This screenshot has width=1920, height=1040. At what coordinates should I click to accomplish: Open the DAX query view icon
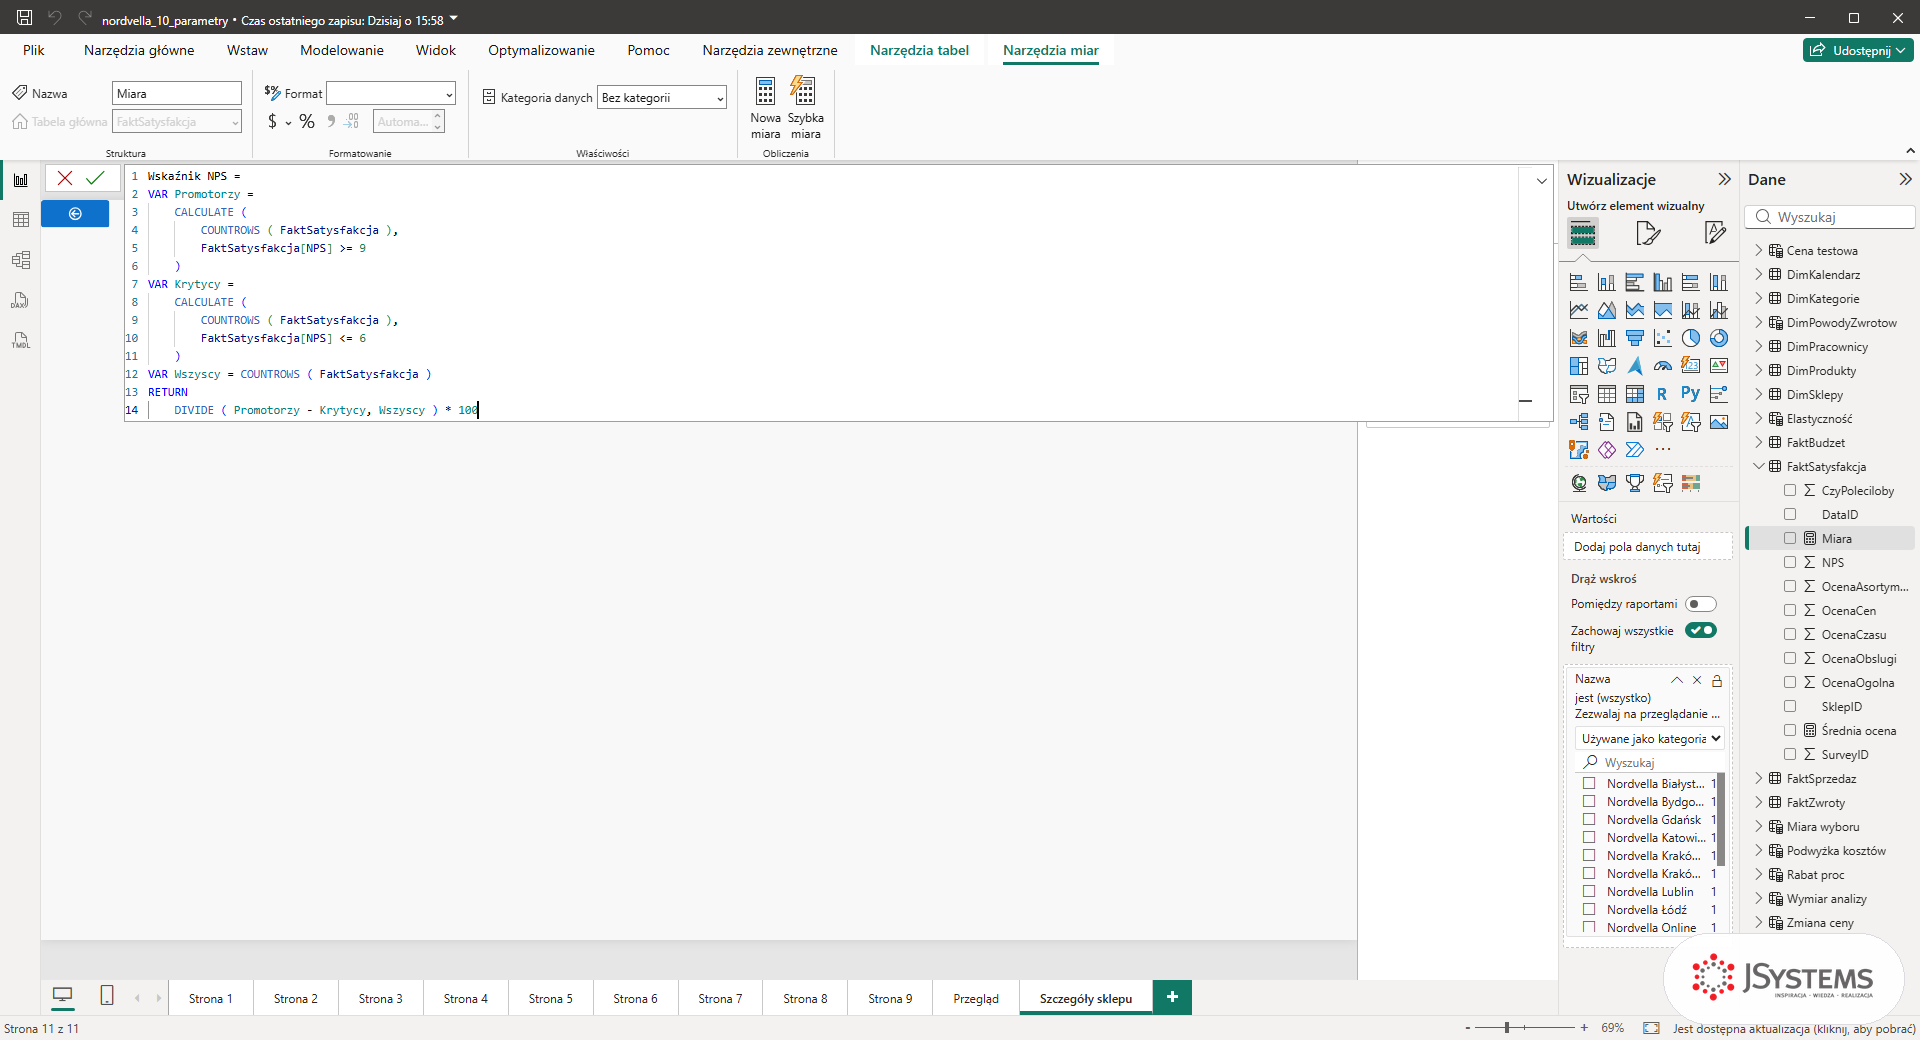(21, 300)
